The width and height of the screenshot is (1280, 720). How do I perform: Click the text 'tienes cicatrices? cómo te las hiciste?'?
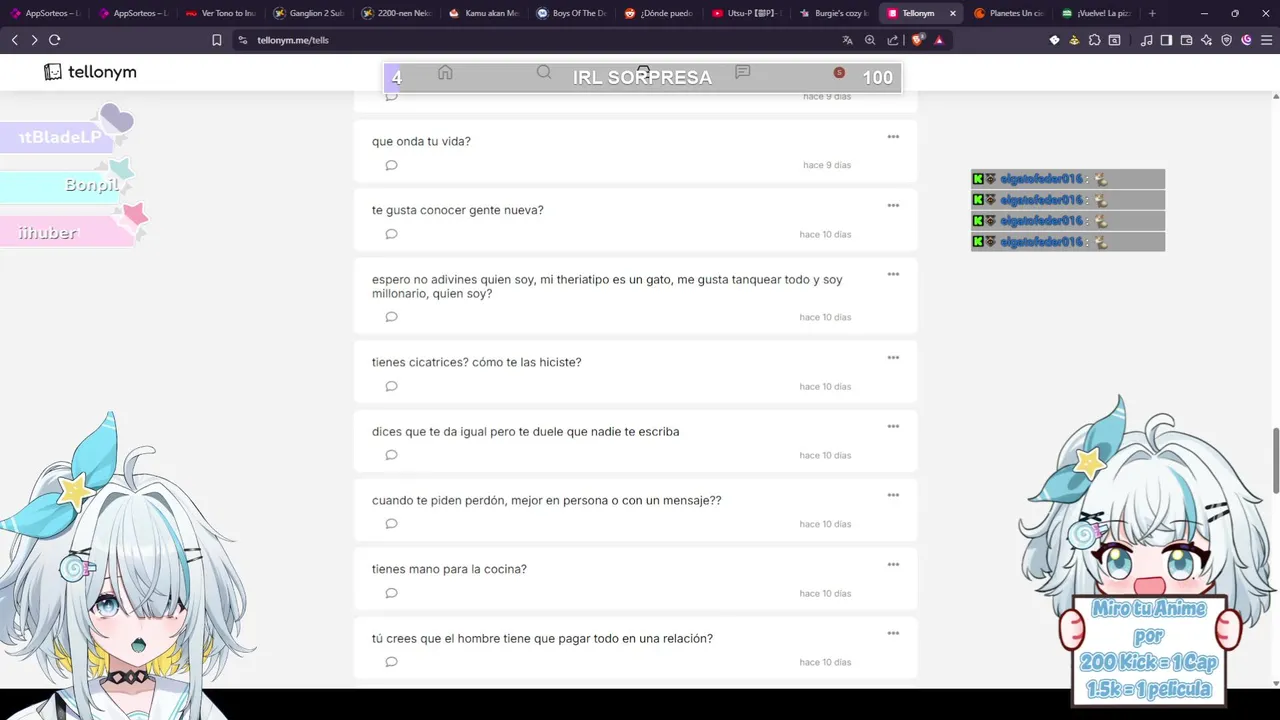click(476, 362)
